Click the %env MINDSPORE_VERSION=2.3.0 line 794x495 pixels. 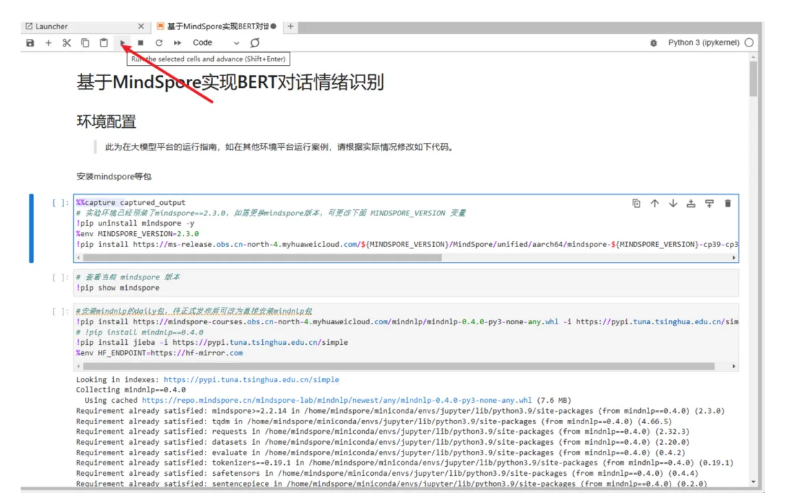(137, 234)
